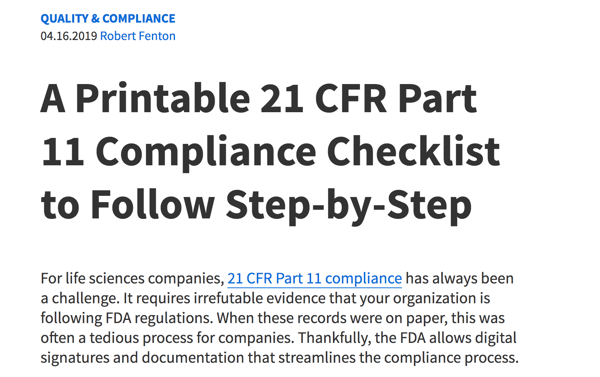Click the phrase "For life sciences companies"
Image resolution: width=600 pixels, height=377 pixels.
[132, 278]
